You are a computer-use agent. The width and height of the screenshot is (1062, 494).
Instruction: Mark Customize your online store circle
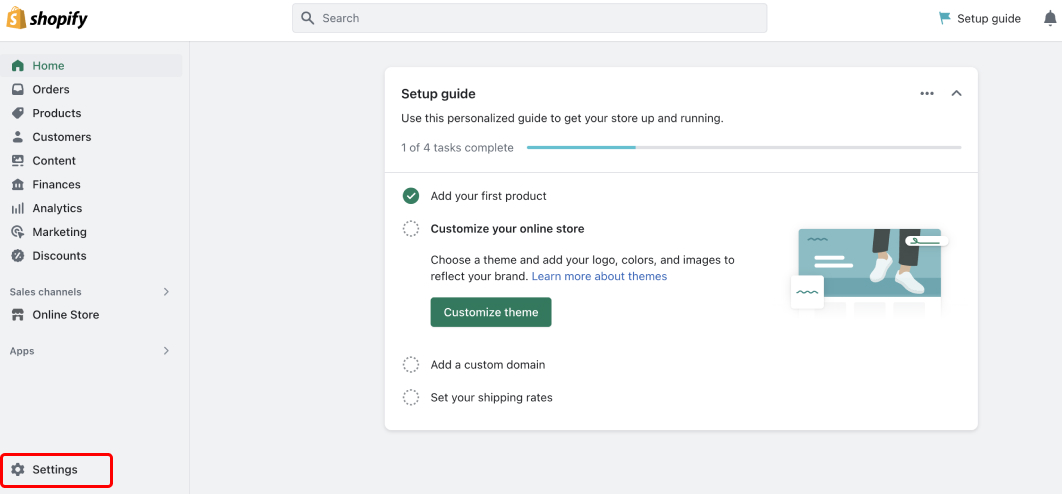410,229
